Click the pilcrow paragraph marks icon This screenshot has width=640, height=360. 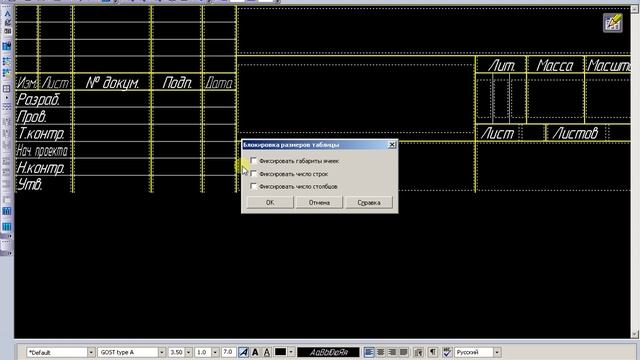pos(433,352)
